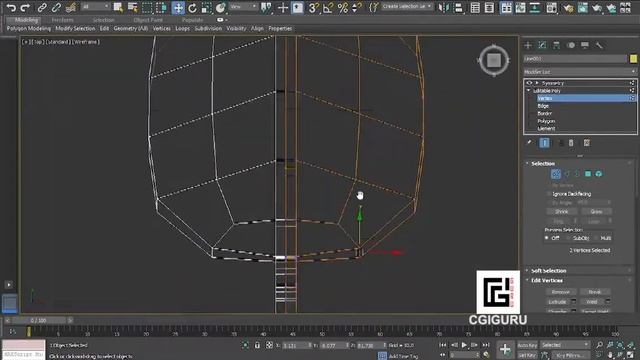Viewport: 640px width, 360px height.
Task: Open the Loops ribbon panel
Action: click(182, 29)
